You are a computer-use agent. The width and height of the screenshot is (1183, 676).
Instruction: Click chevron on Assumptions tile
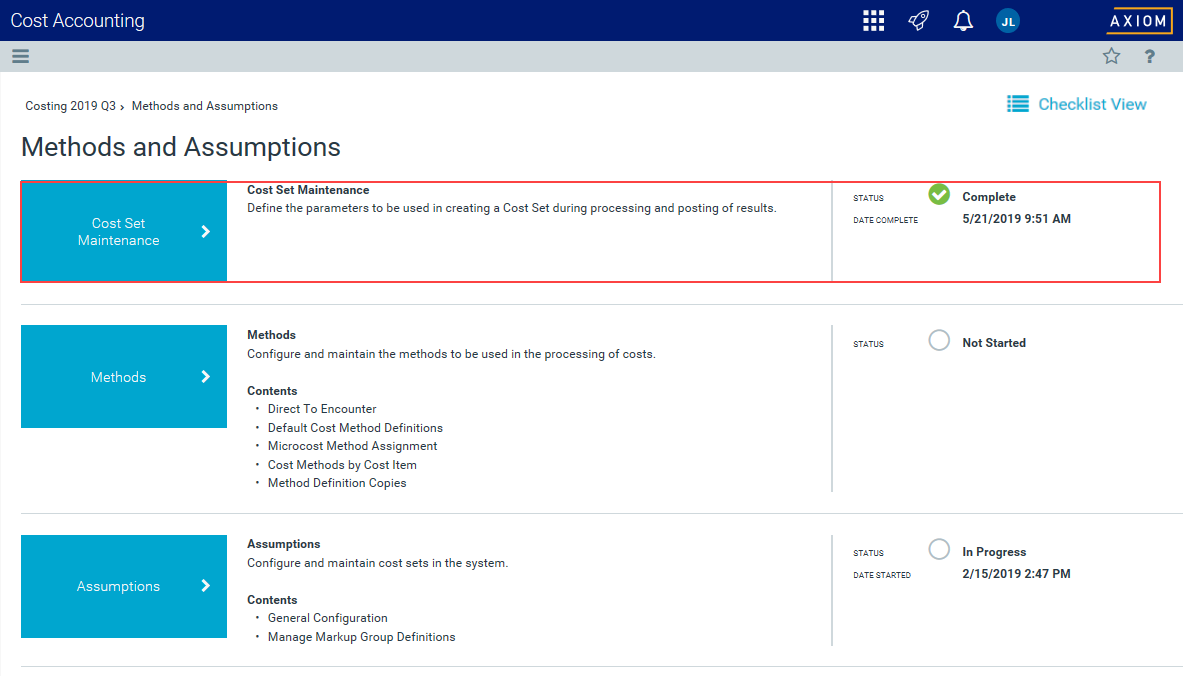tap(205, 585)
